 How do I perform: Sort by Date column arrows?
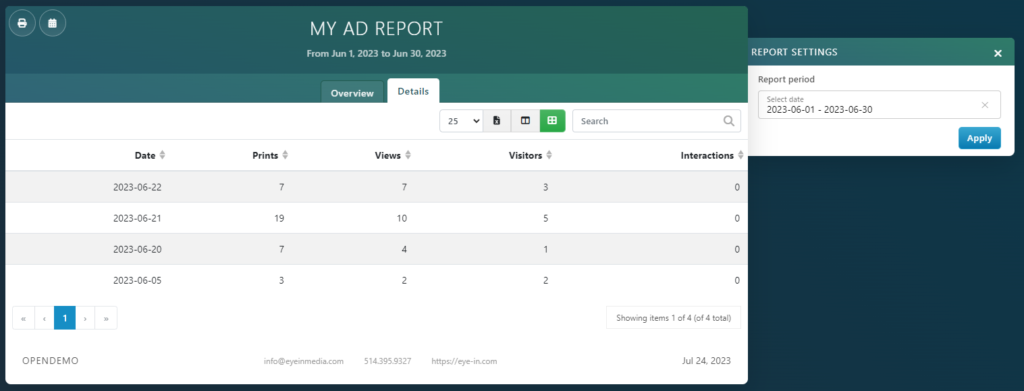(163, 155)
